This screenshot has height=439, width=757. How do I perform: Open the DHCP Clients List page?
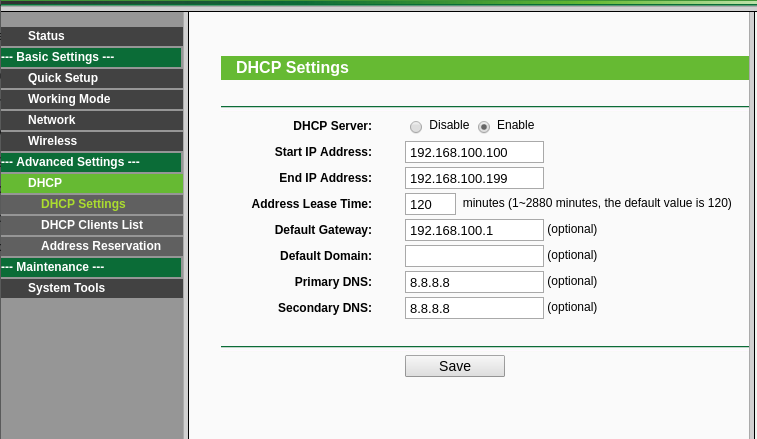[x=91, y=225]
